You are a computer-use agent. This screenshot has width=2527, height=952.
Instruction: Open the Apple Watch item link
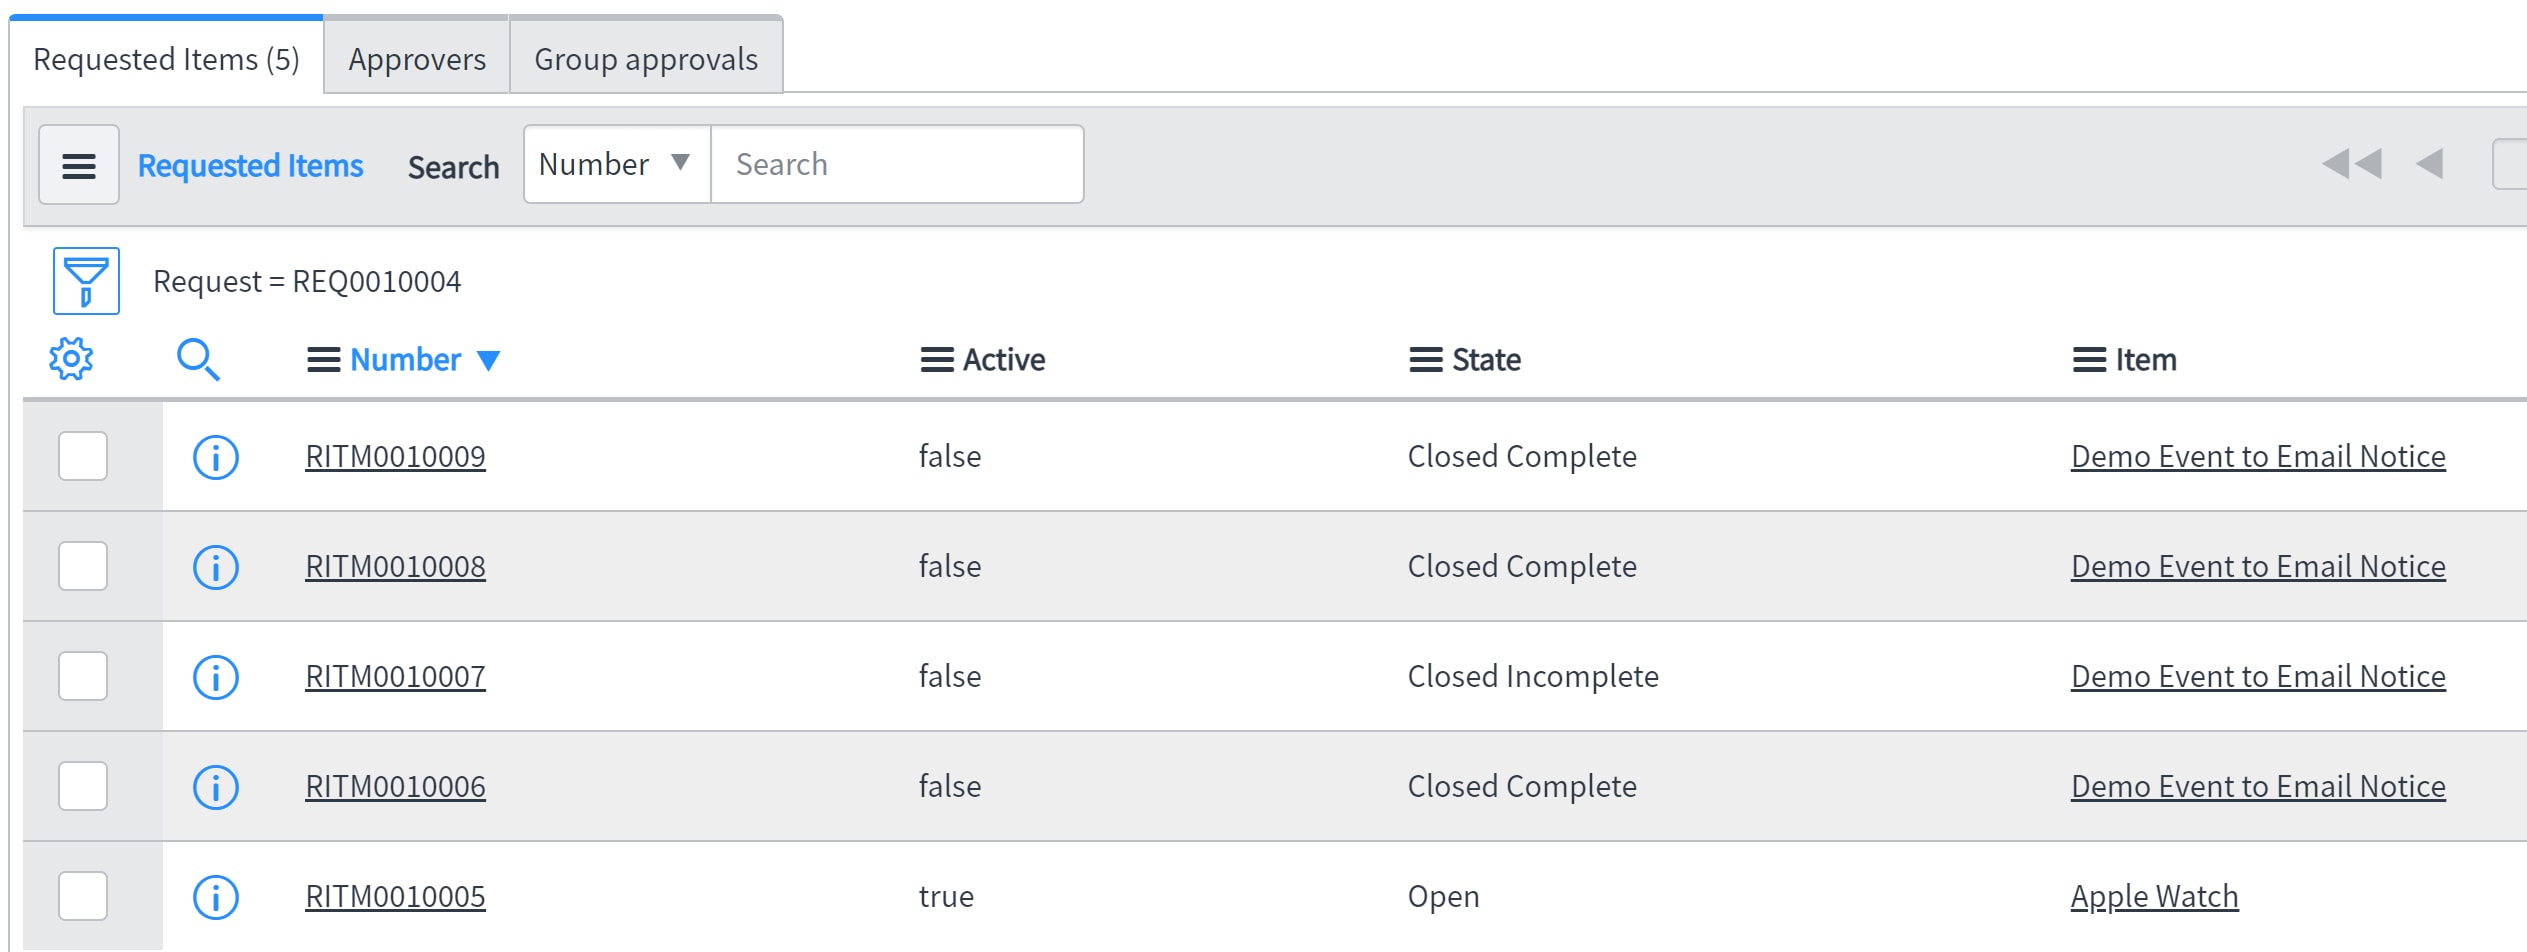coord(2154,897)
